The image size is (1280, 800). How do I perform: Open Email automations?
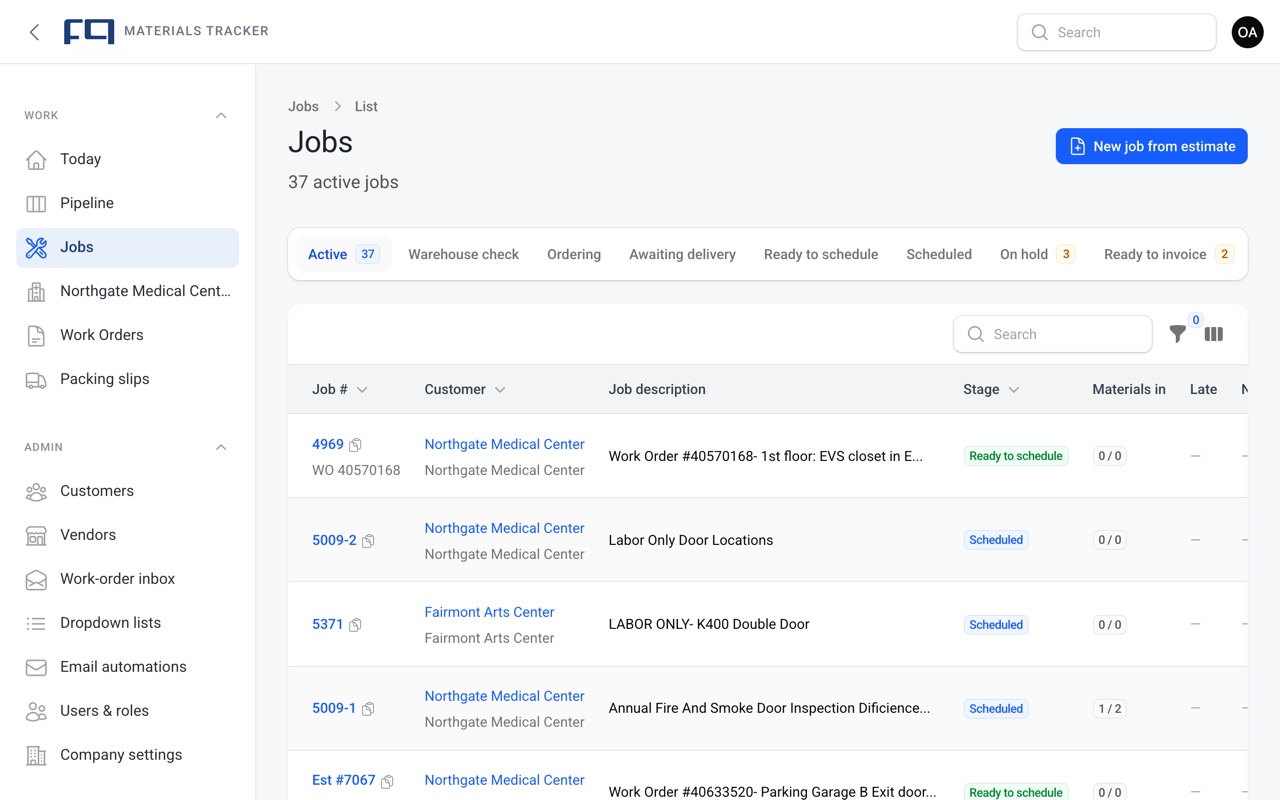tap(127, 667)
